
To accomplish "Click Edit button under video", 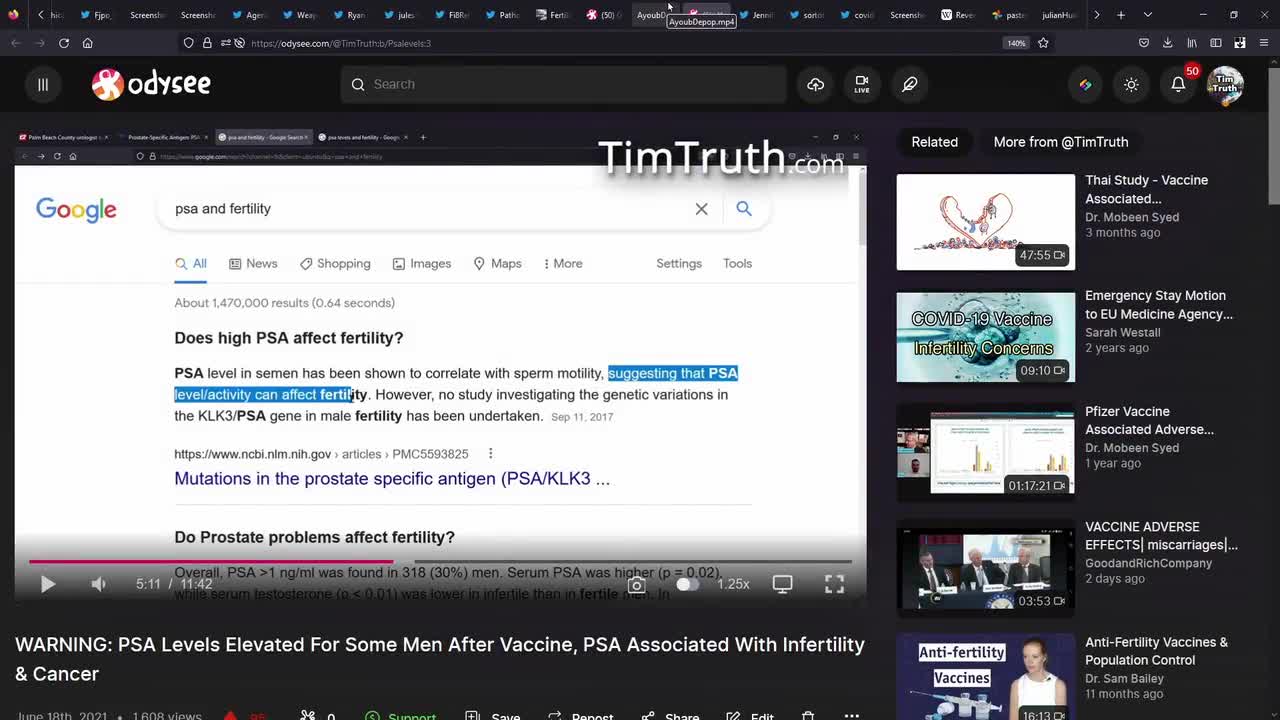I will coord(750,716).
